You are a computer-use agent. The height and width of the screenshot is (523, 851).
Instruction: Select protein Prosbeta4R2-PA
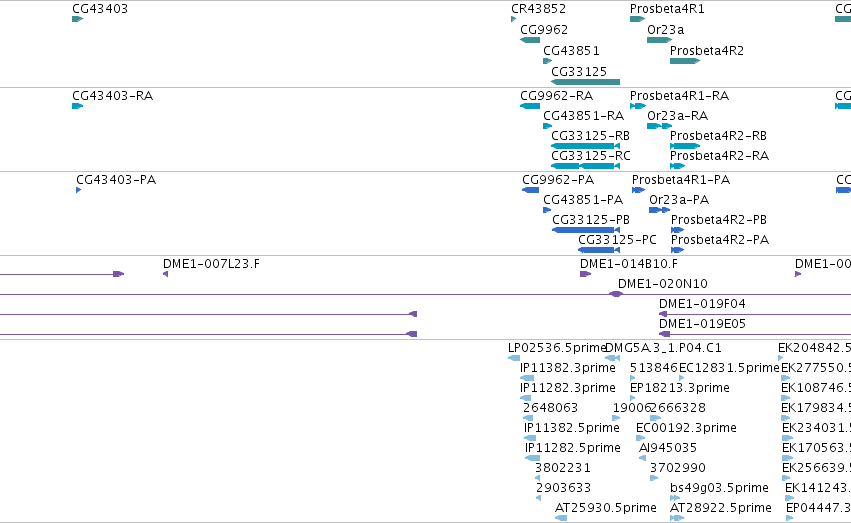[x=720, y=240]
